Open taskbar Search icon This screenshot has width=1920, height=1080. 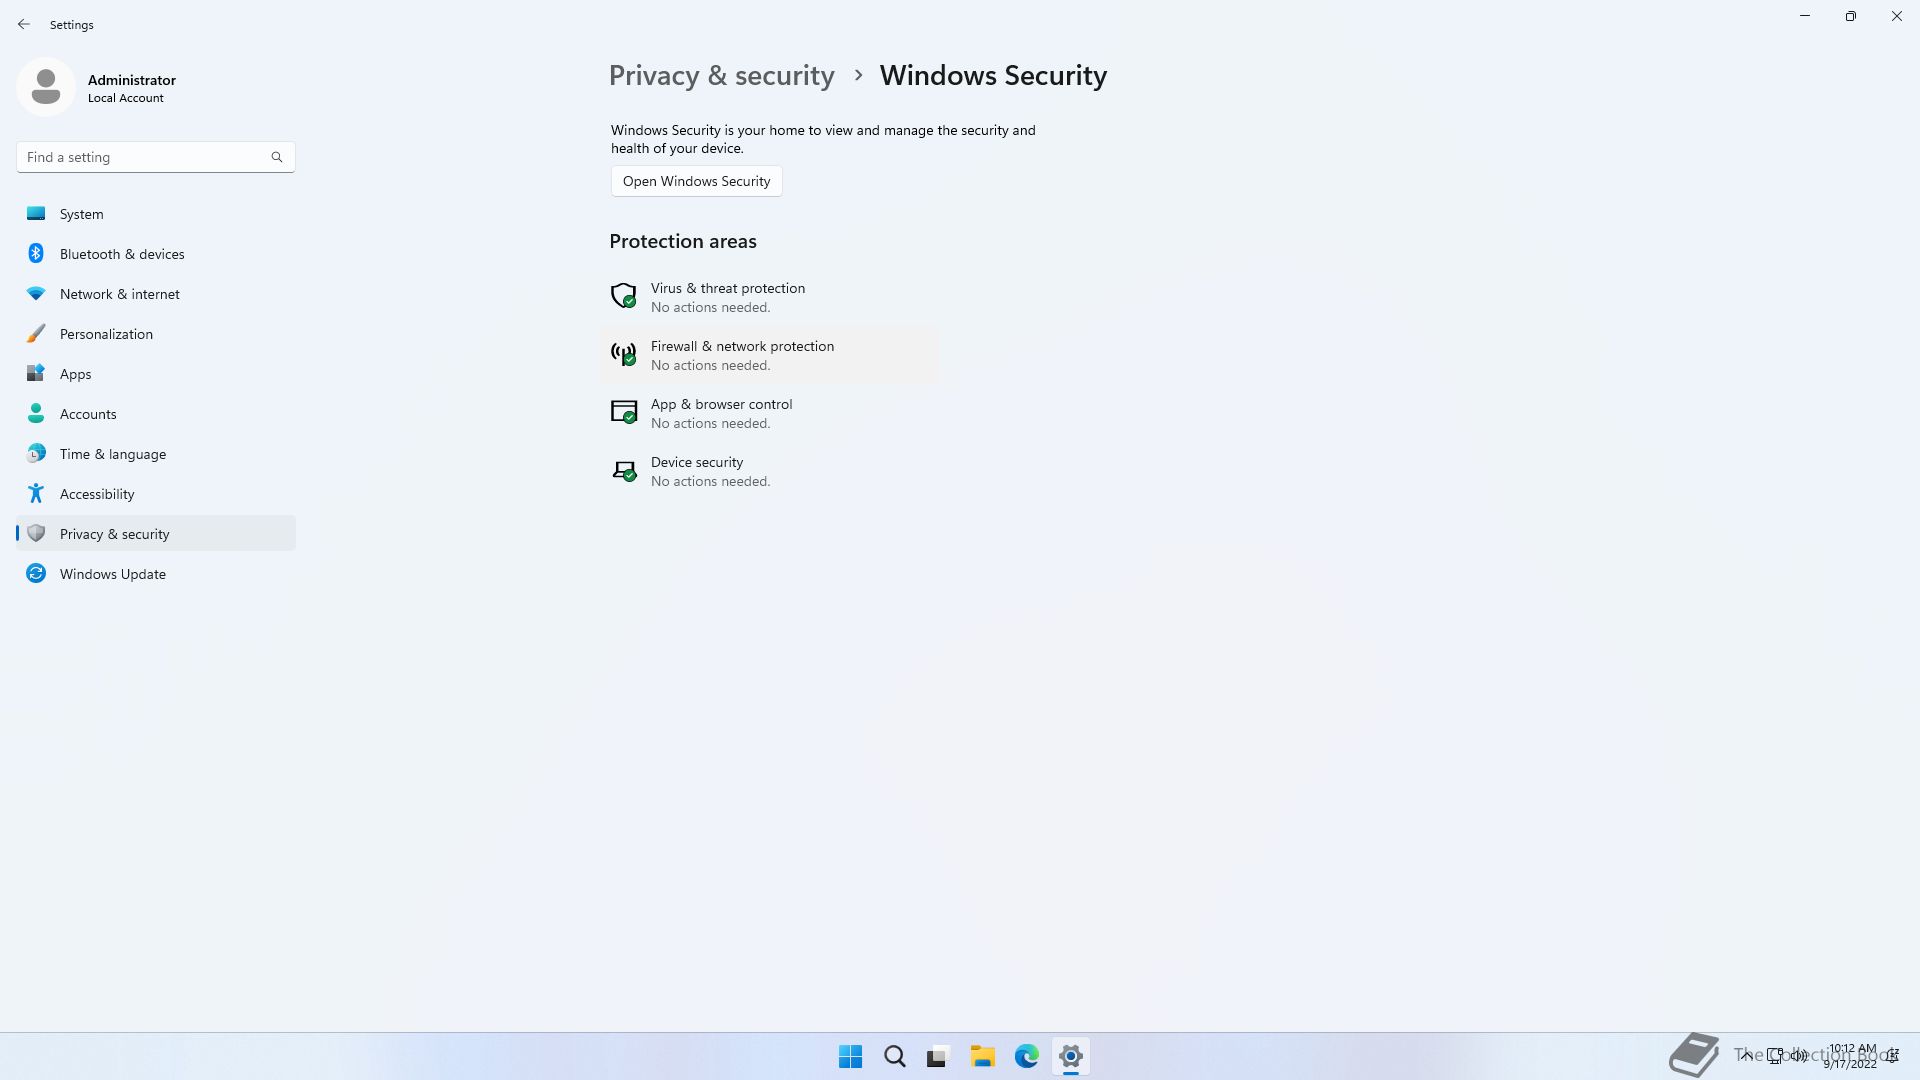tap(895, 1056)
